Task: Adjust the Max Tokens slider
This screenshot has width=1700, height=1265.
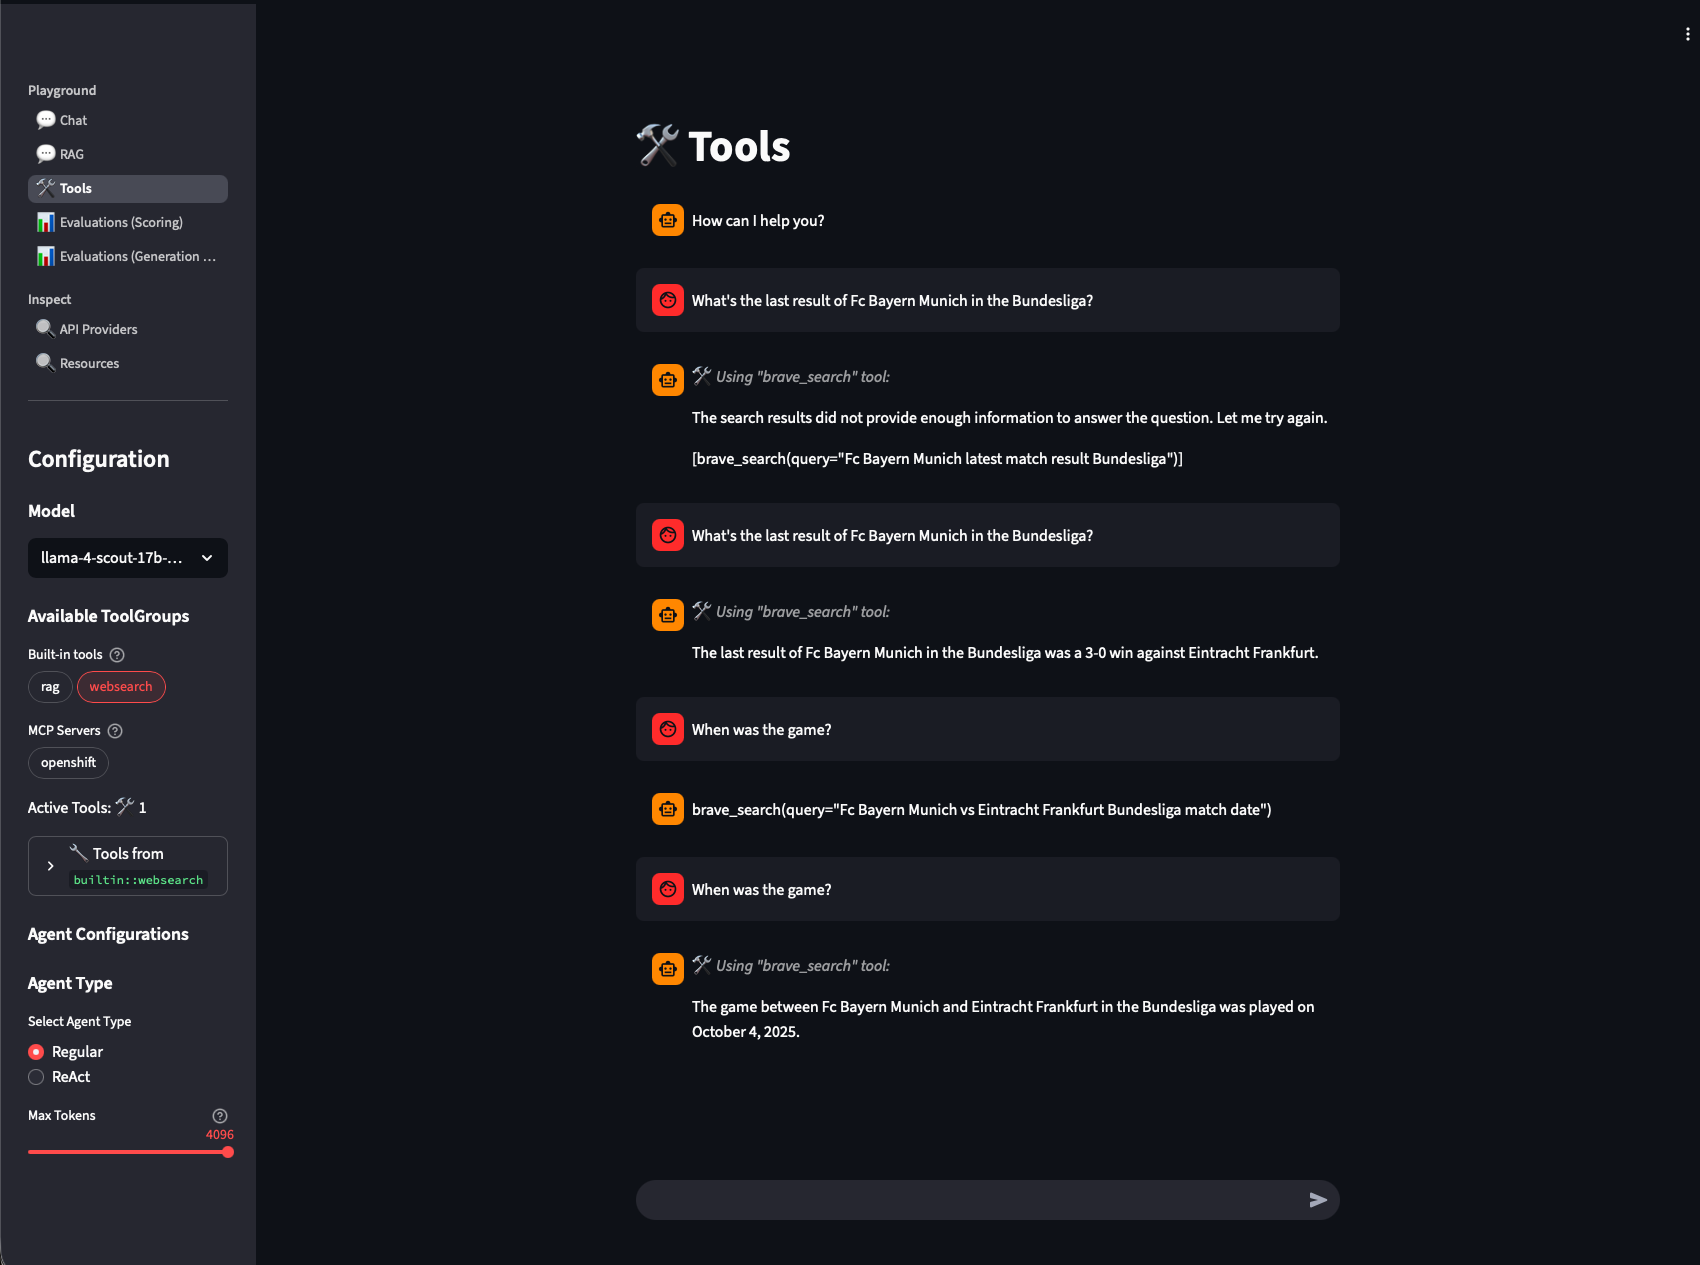Action: point(228,1152)
